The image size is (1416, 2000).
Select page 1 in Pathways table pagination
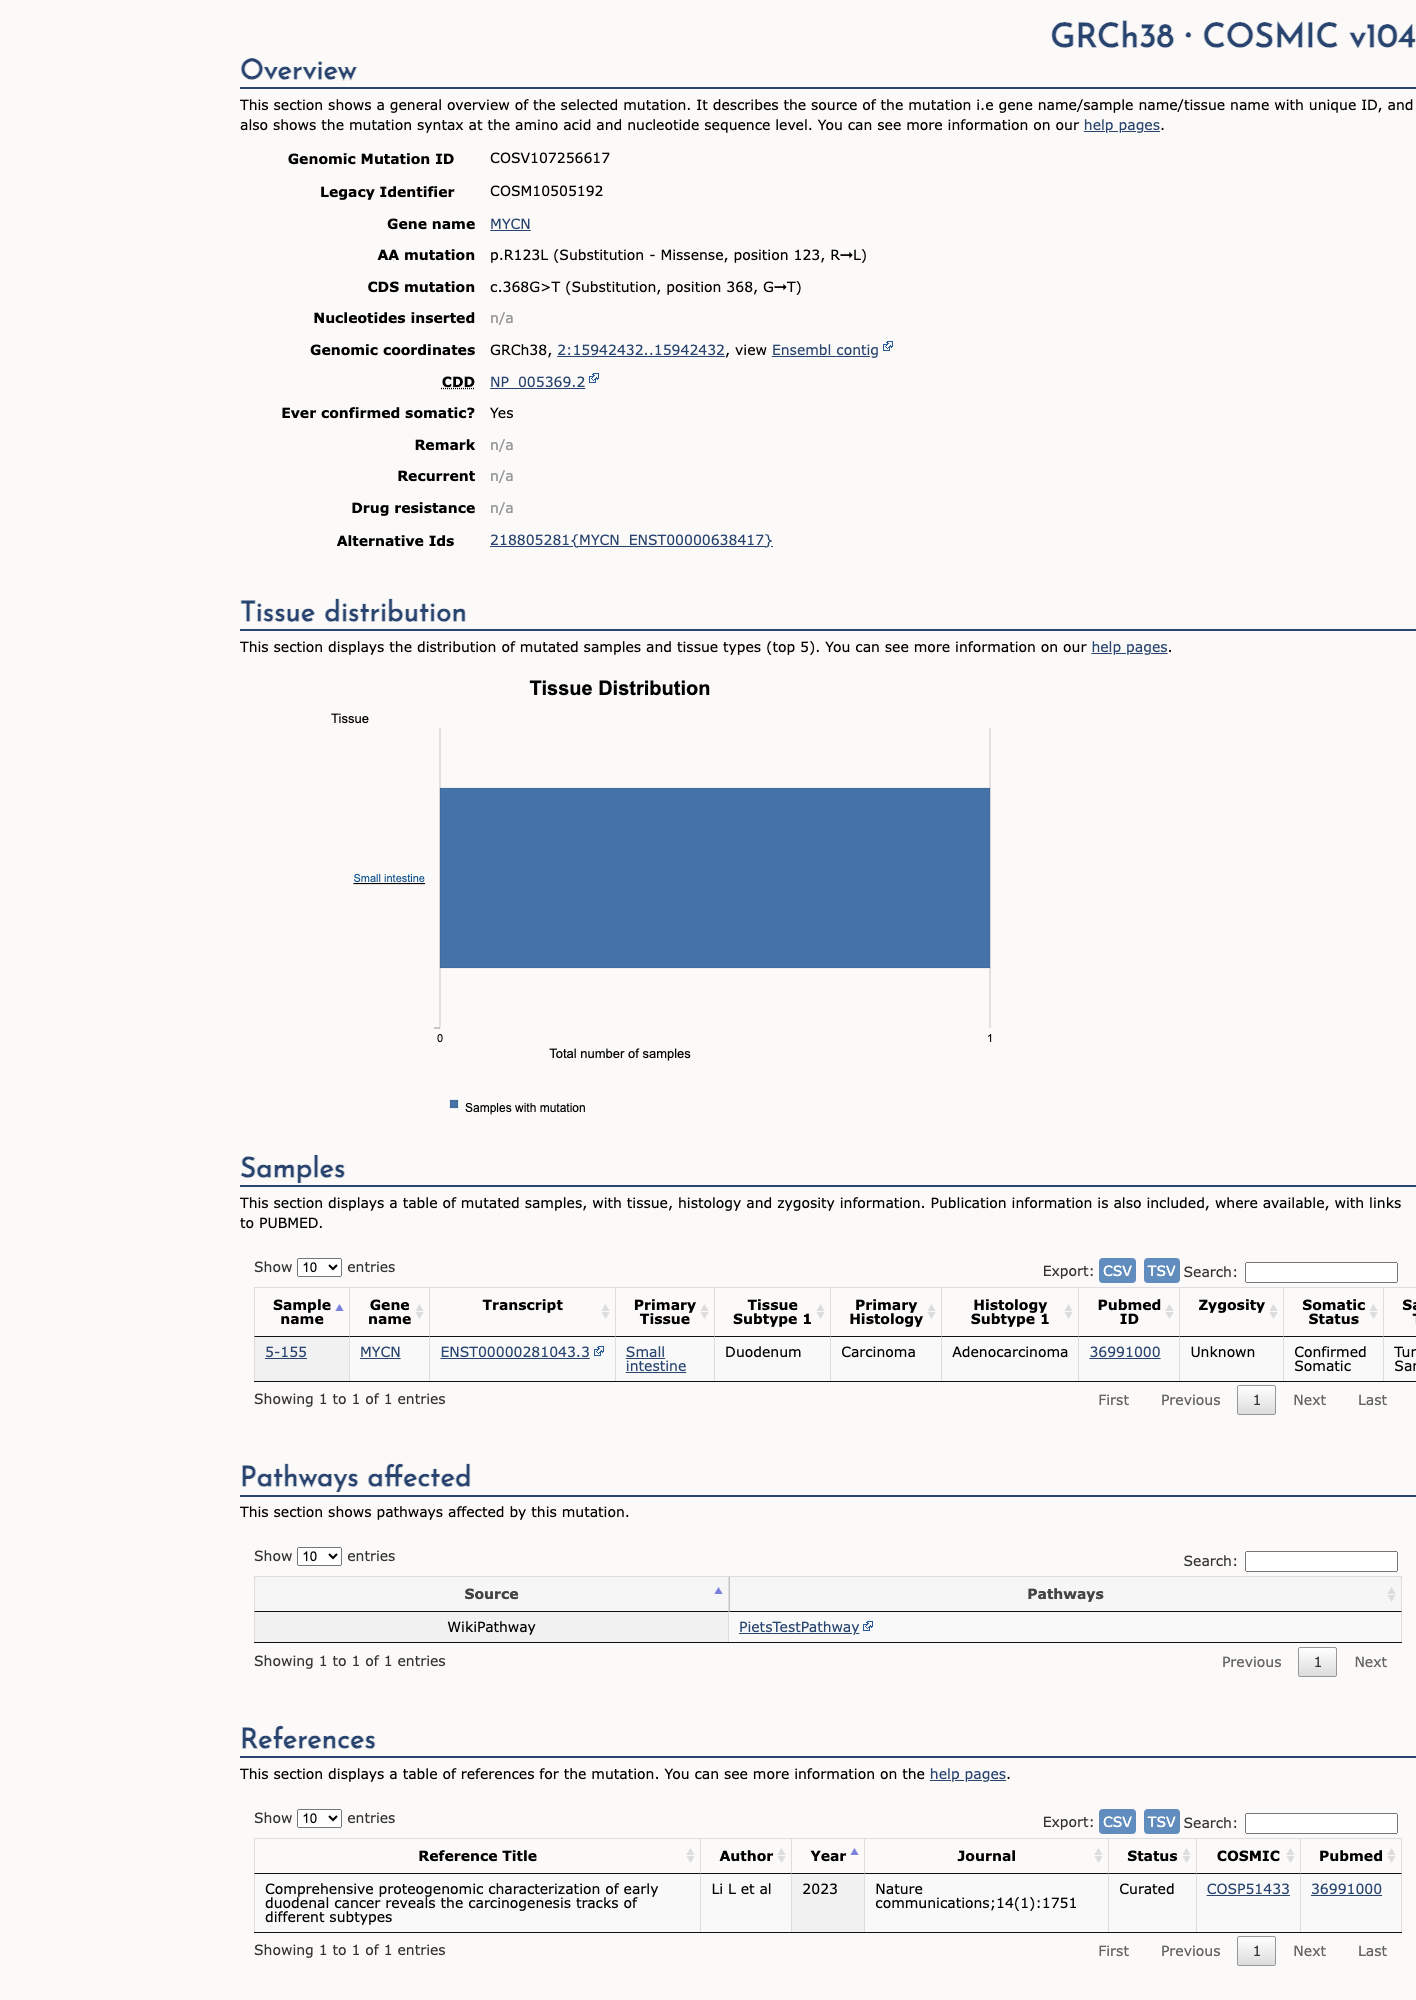[1317, 1662]
